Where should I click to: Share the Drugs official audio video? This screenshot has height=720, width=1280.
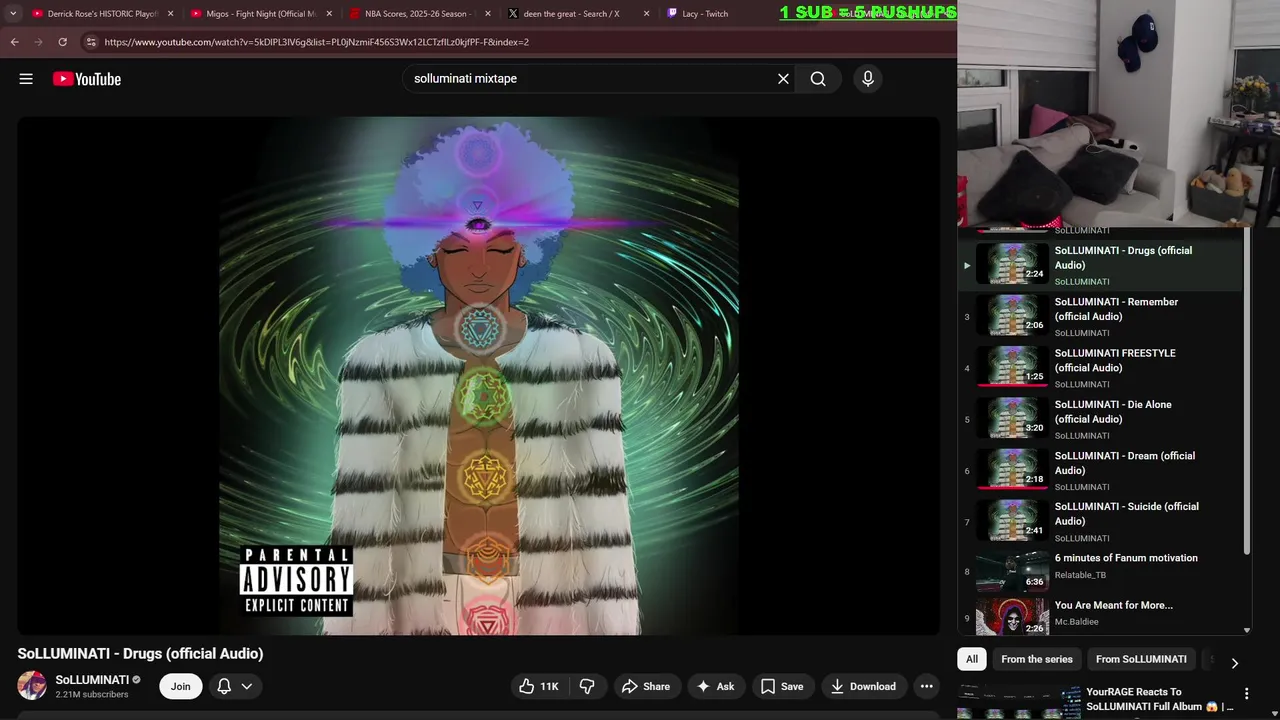tap(646, 686)
